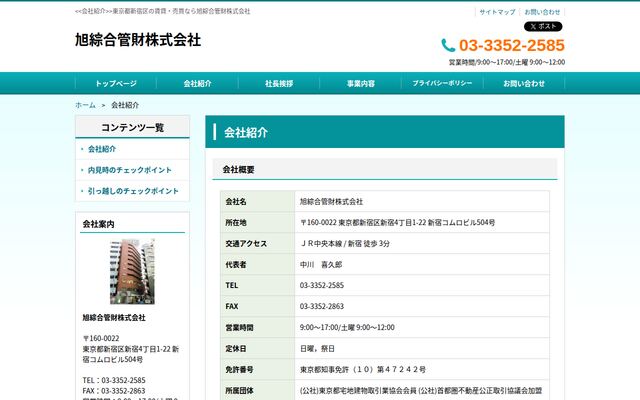Click the building photo in 会社案内

coord(132,271)
